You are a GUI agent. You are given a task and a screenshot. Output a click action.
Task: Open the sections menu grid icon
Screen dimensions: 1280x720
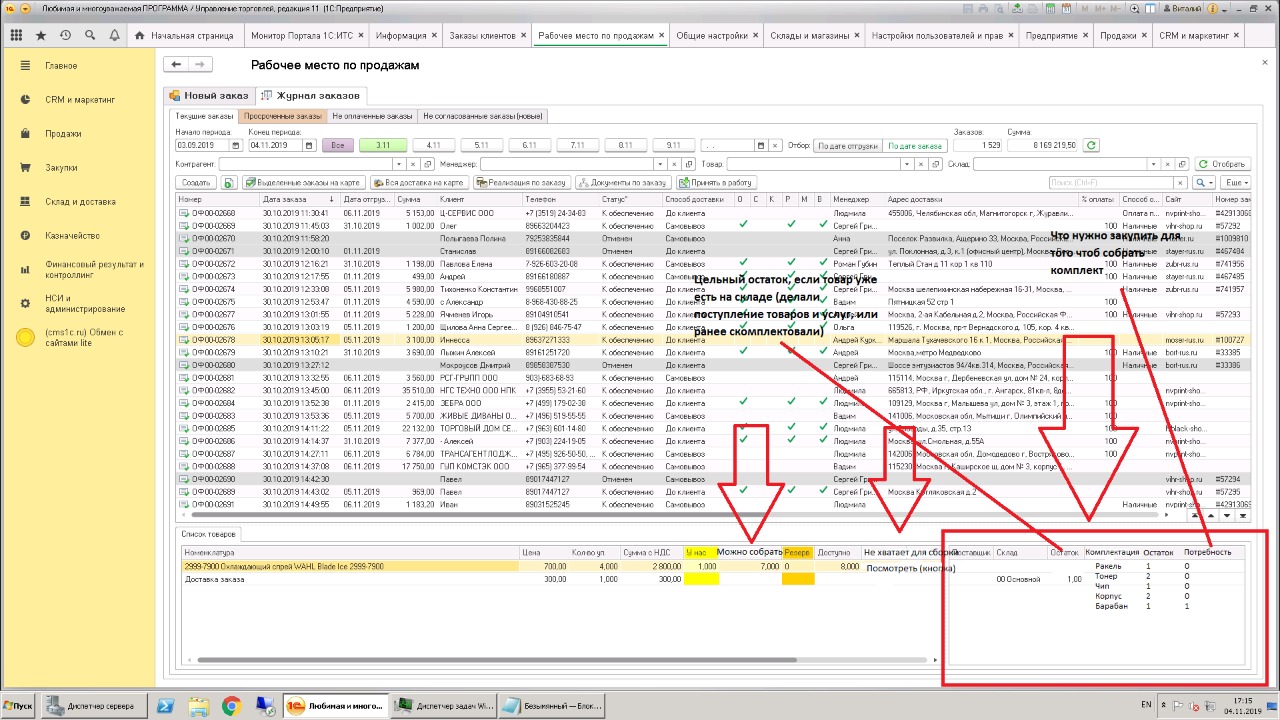tap(16, 35)
